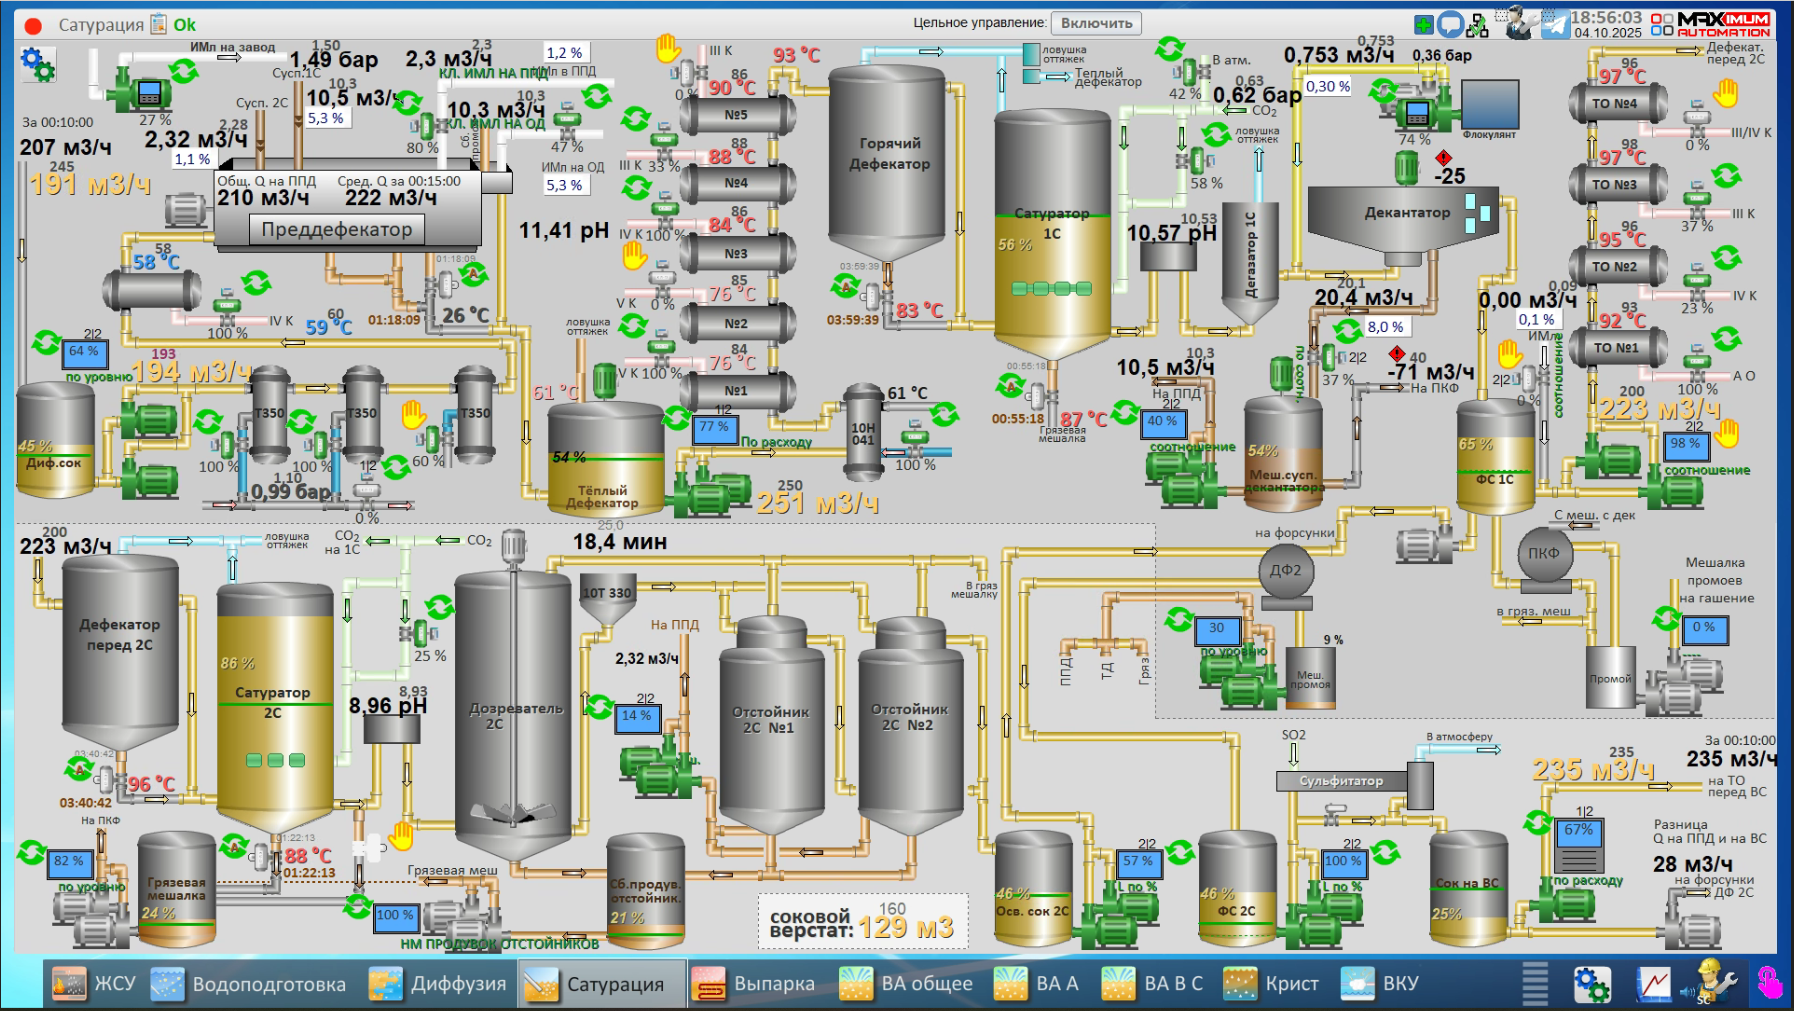
Task: Click the magenta touch pointer icon
Action: pos(1769,983)
